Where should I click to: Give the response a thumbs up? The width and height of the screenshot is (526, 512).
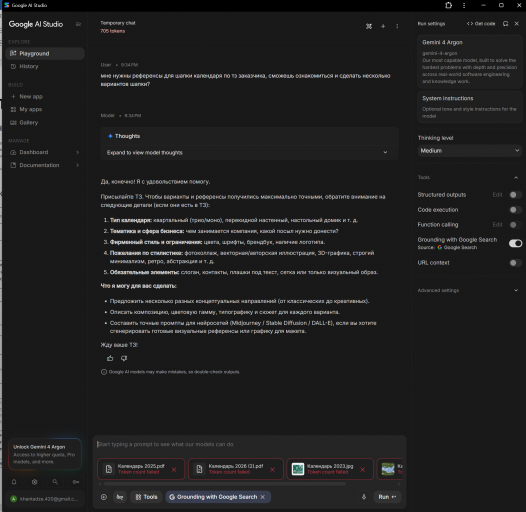tap(110, 358)
